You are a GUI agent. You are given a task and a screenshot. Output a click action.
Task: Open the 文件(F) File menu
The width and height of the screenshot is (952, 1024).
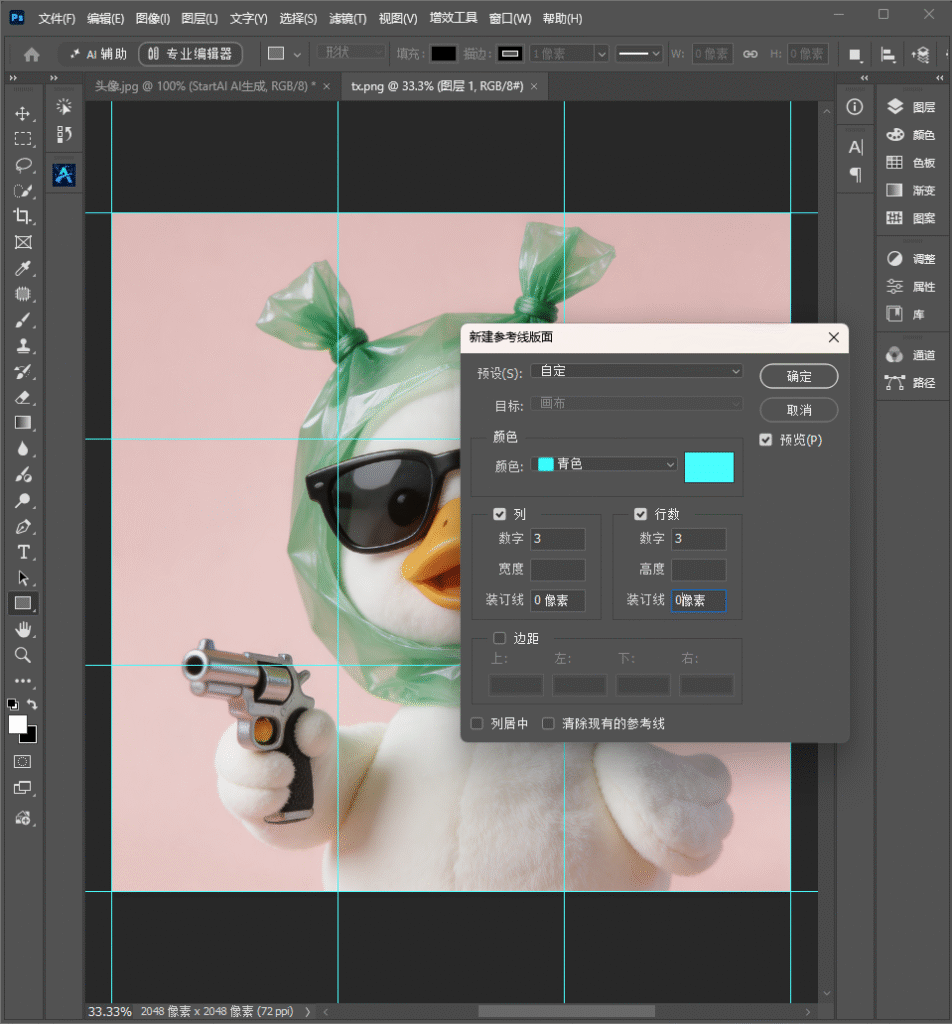[57, 18]
